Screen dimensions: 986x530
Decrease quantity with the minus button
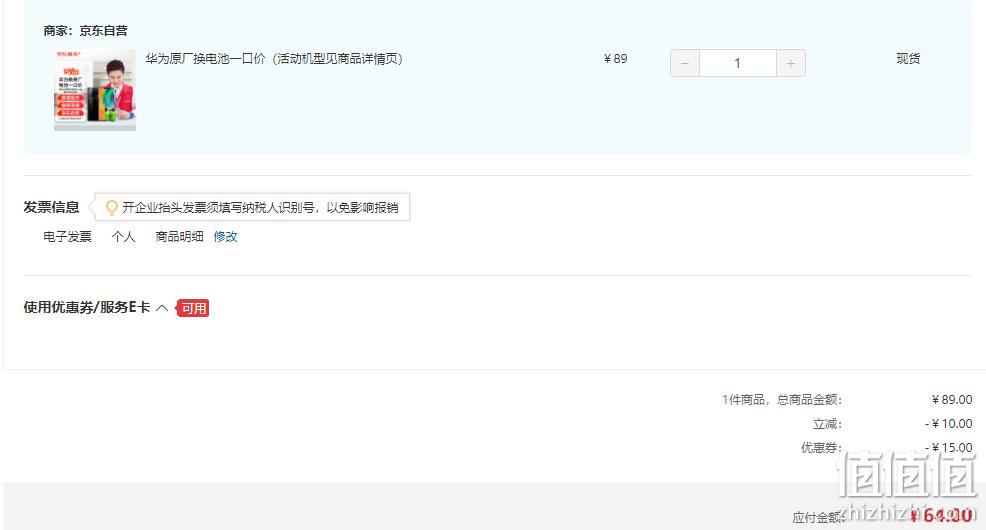click(685, 63)
